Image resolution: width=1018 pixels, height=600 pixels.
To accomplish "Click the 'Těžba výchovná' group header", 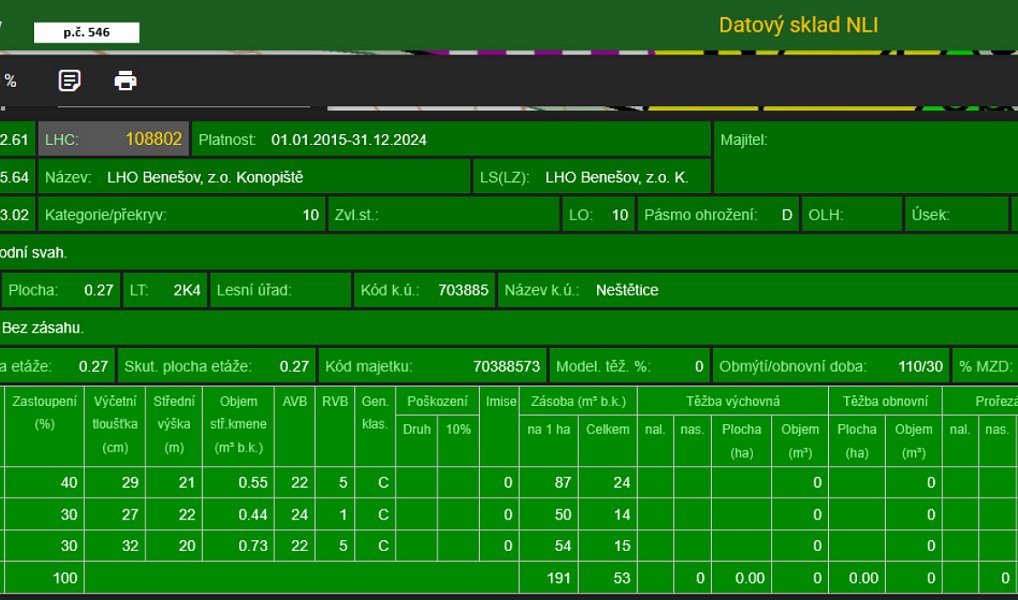I will 733,401.
